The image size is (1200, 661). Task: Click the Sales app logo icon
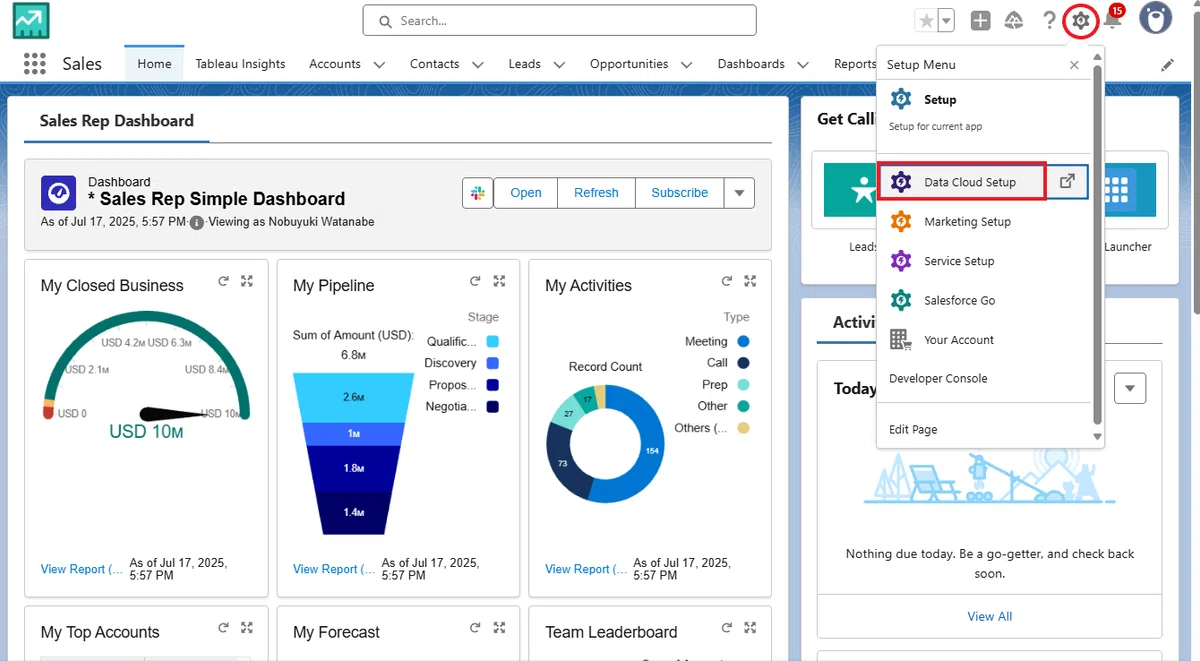click(x=31, y=20)
